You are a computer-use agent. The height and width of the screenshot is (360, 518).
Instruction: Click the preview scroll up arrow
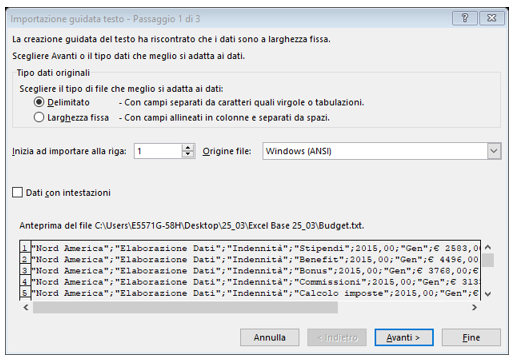pyautogui.click(x=488, y=247)
